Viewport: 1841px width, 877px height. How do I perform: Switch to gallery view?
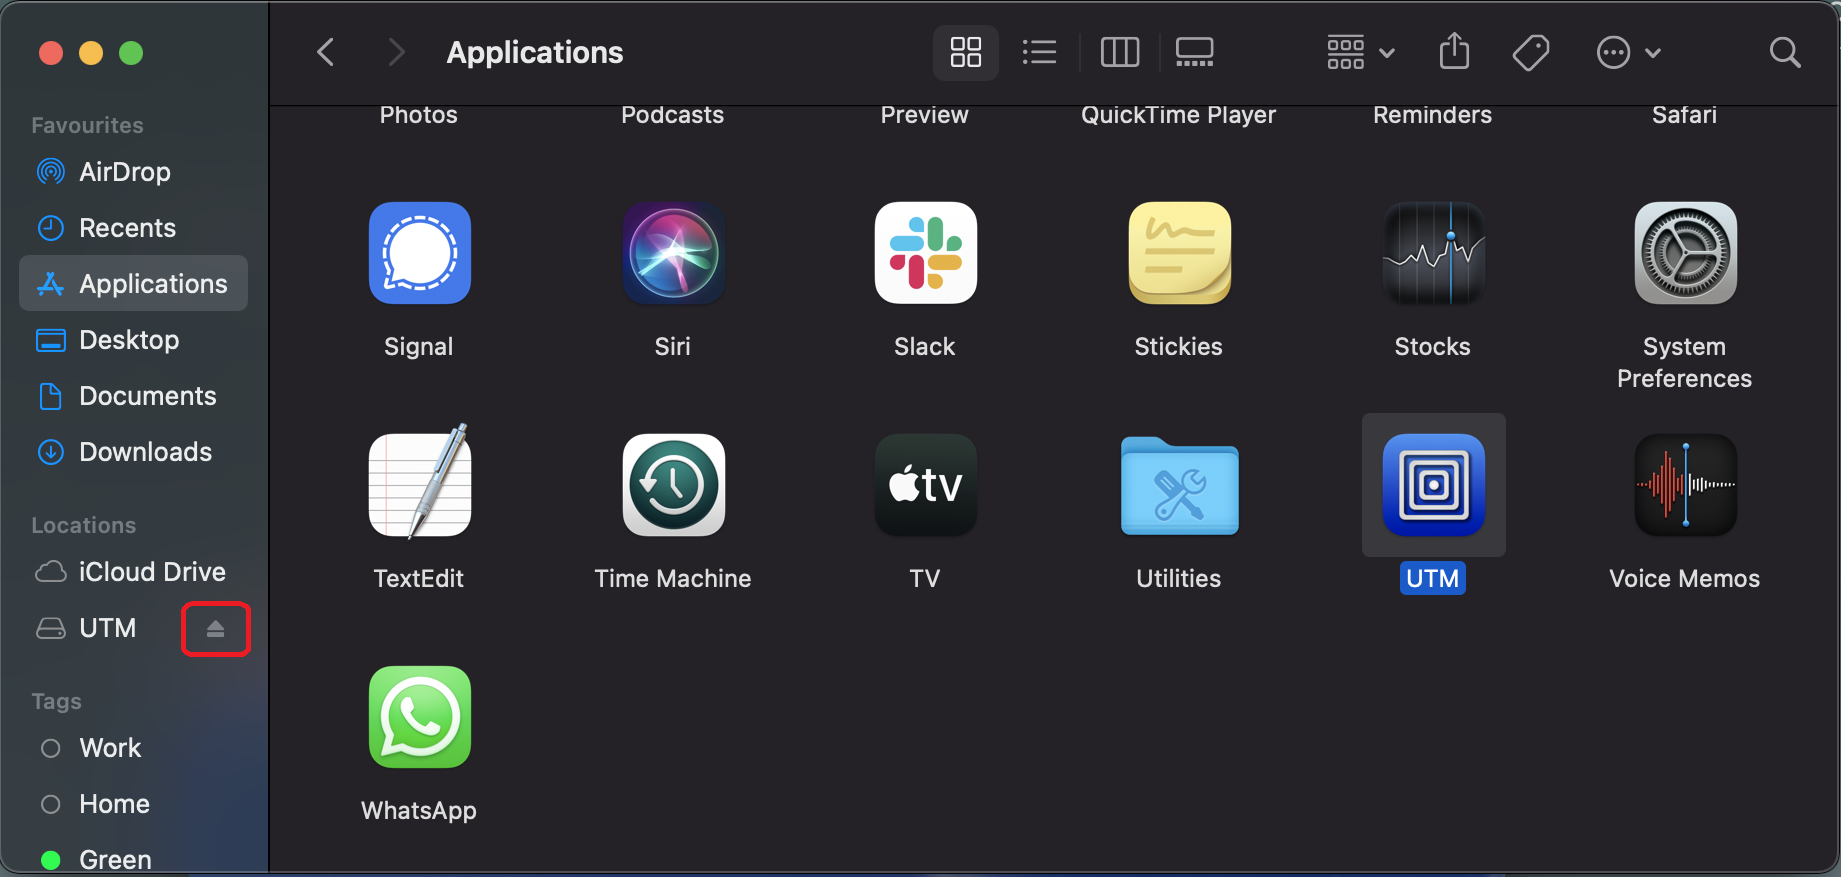tap(1194, 52)
